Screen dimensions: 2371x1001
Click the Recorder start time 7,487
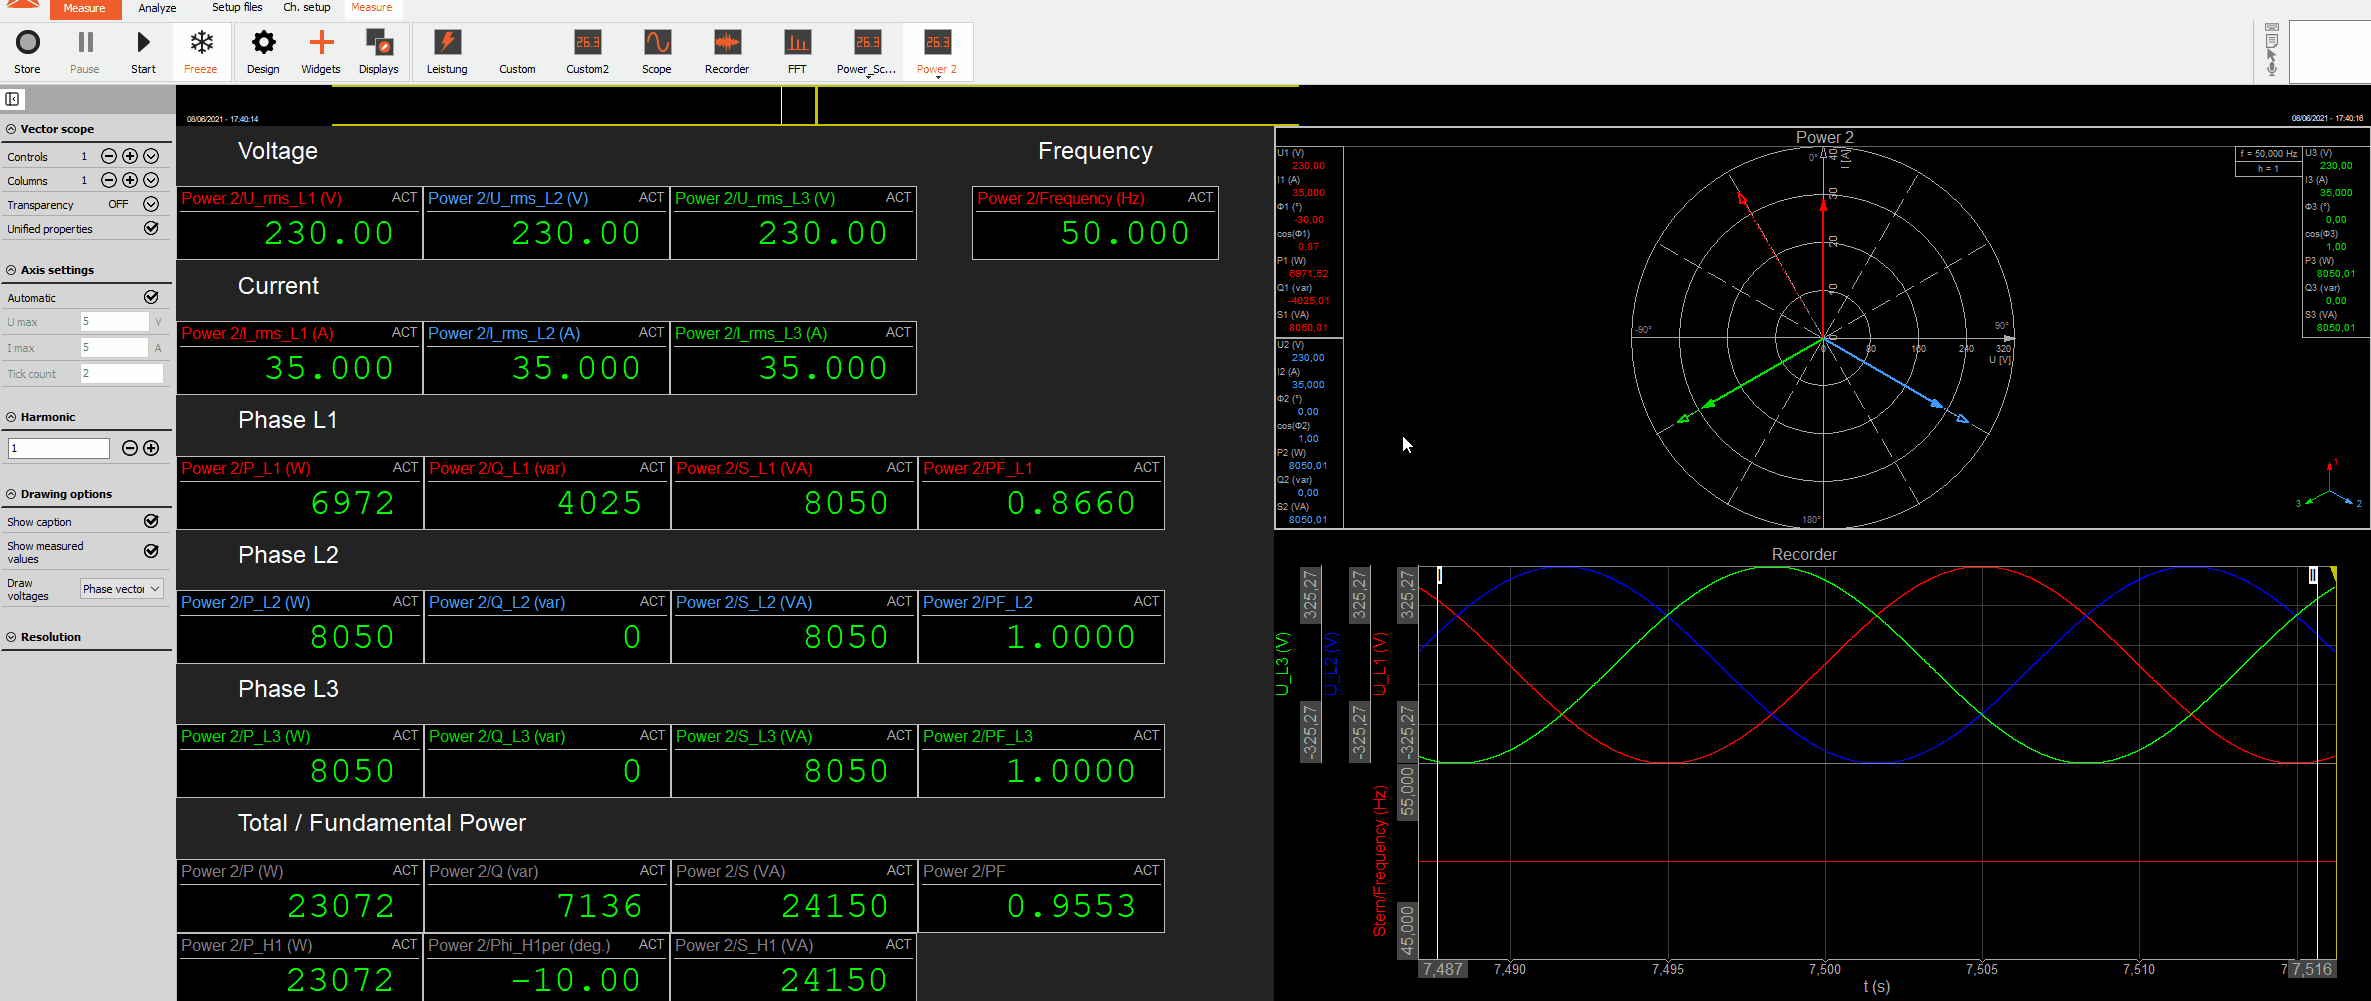click(x=1442, y=969)
